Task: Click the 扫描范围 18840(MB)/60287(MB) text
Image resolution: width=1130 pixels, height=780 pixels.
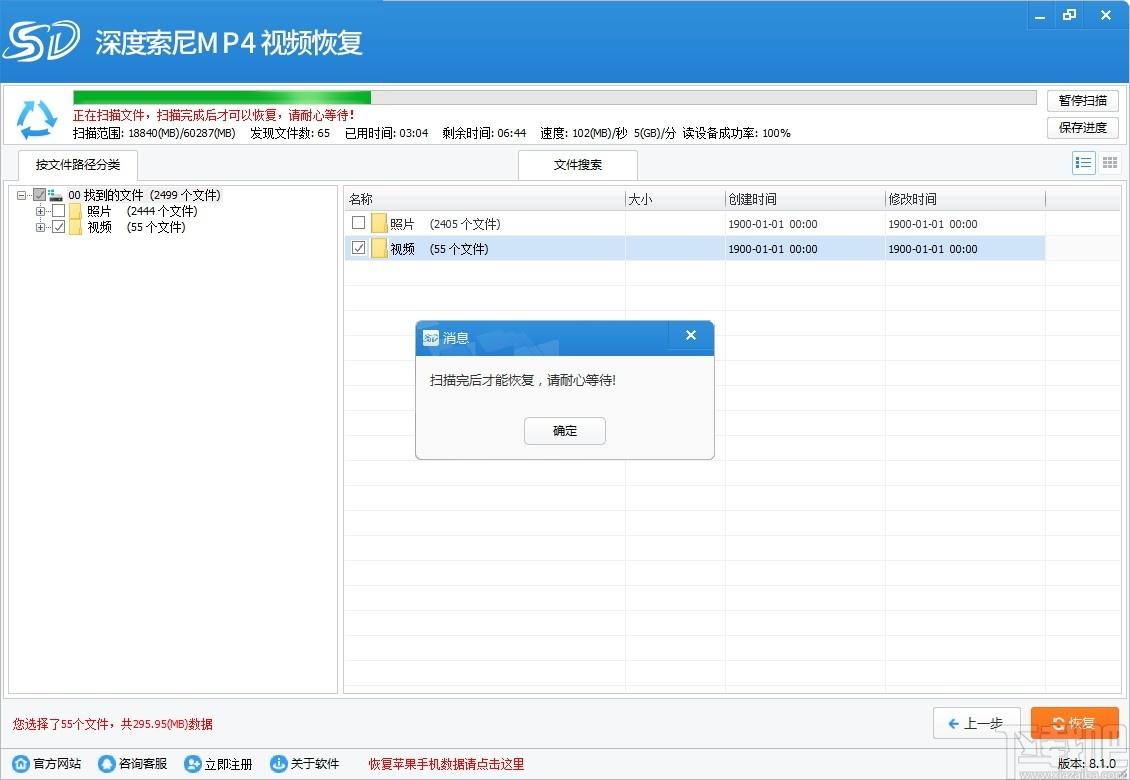Action: (x=154, y=133)
